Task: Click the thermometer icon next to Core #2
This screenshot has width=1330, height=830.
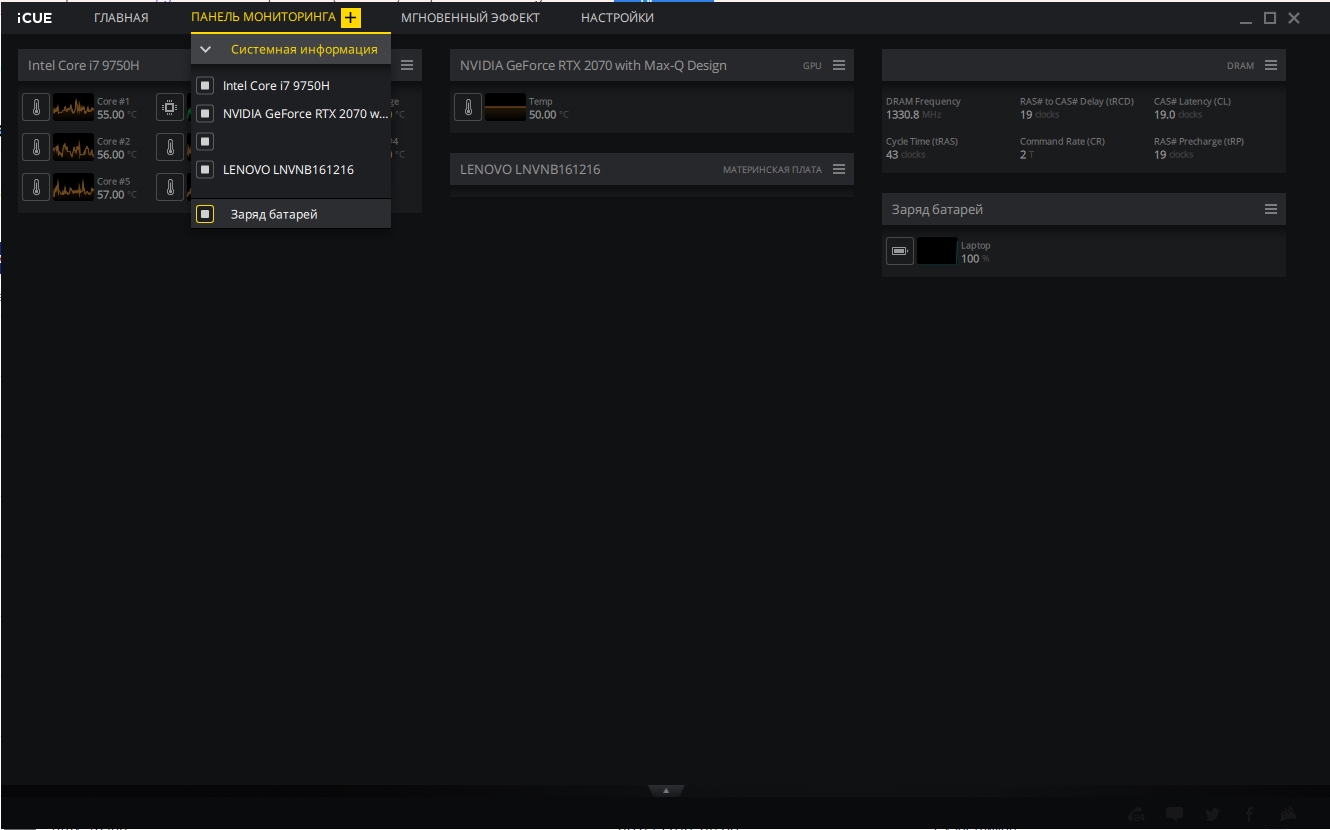Action: (36, 147)
